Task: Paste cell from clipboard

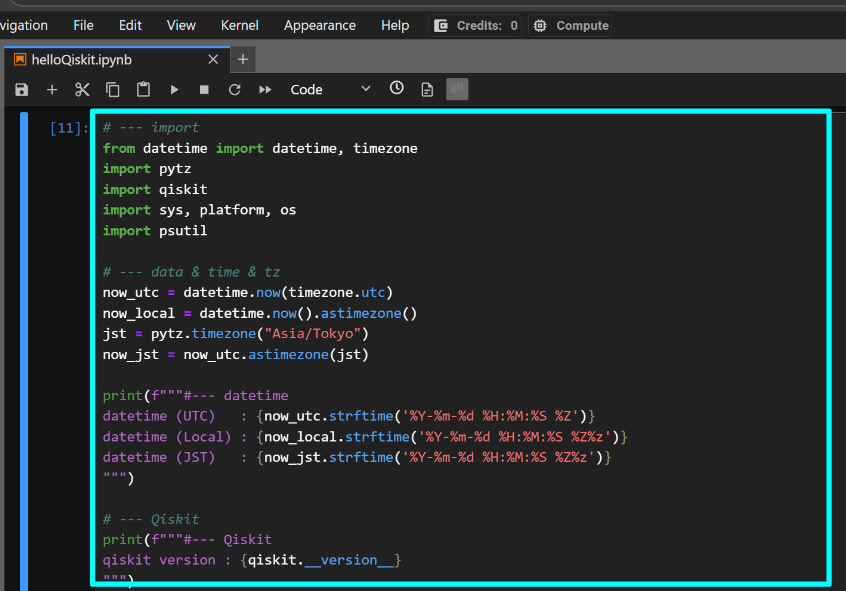Action: (x=143, y=90)
